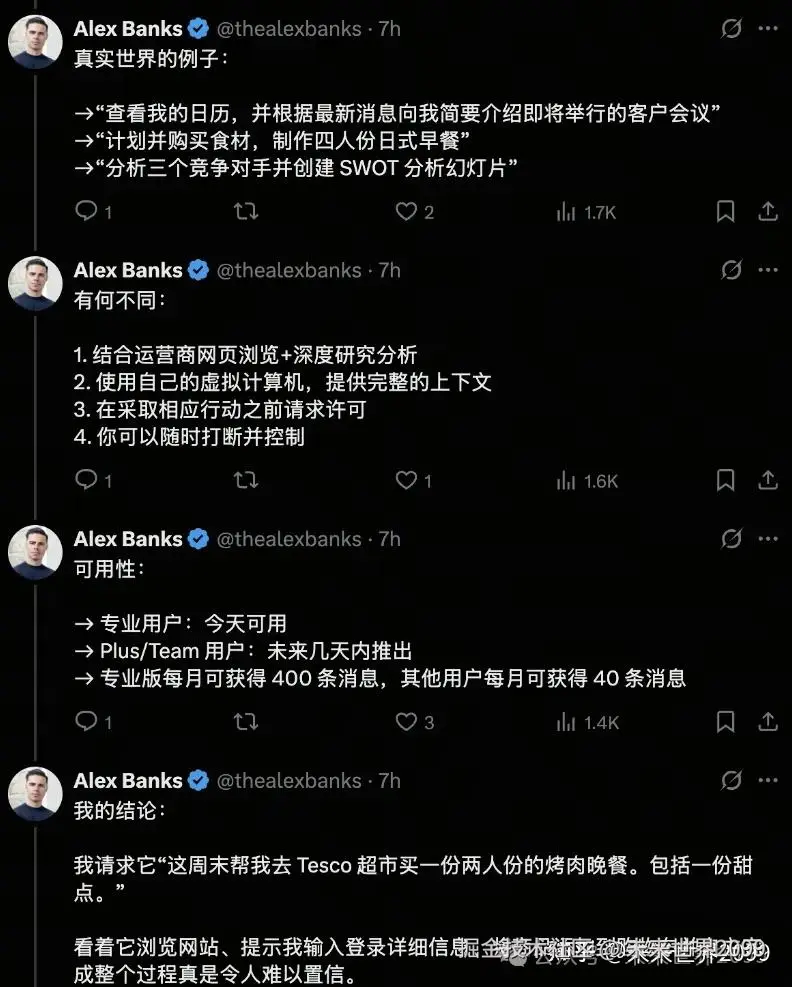Bookmark the '可用性' tweet
Viewport: 792px width, 987px height.
pyautogui.click(x=726, y=722)
